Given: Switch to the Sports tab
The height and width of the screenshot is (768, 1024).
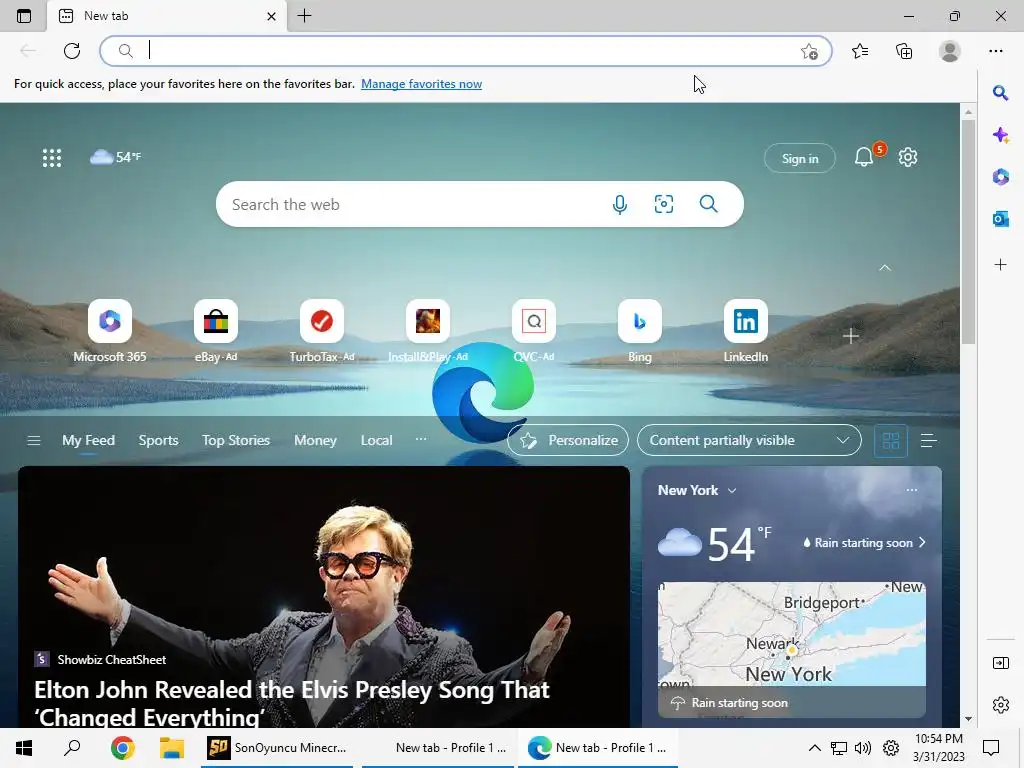Looking at the screenshot, I should click(x=158, y=441).
